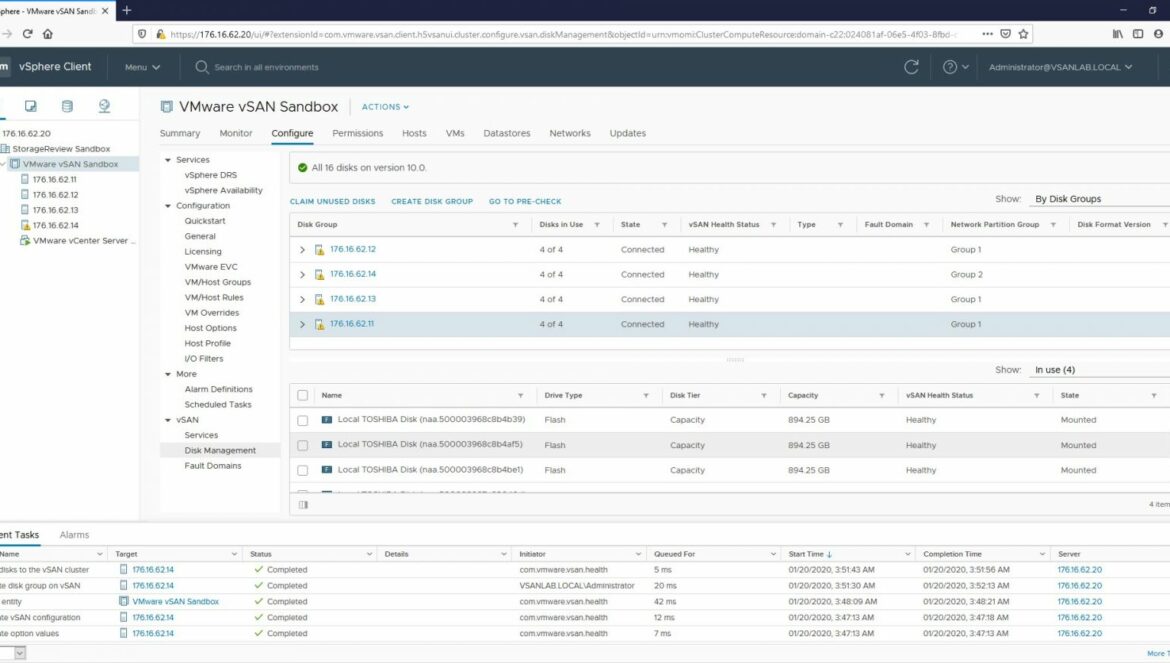Expand disk group 176.16.62.14
The height and width of the screenshot is (663, 1170).
[x=302, y=274]
